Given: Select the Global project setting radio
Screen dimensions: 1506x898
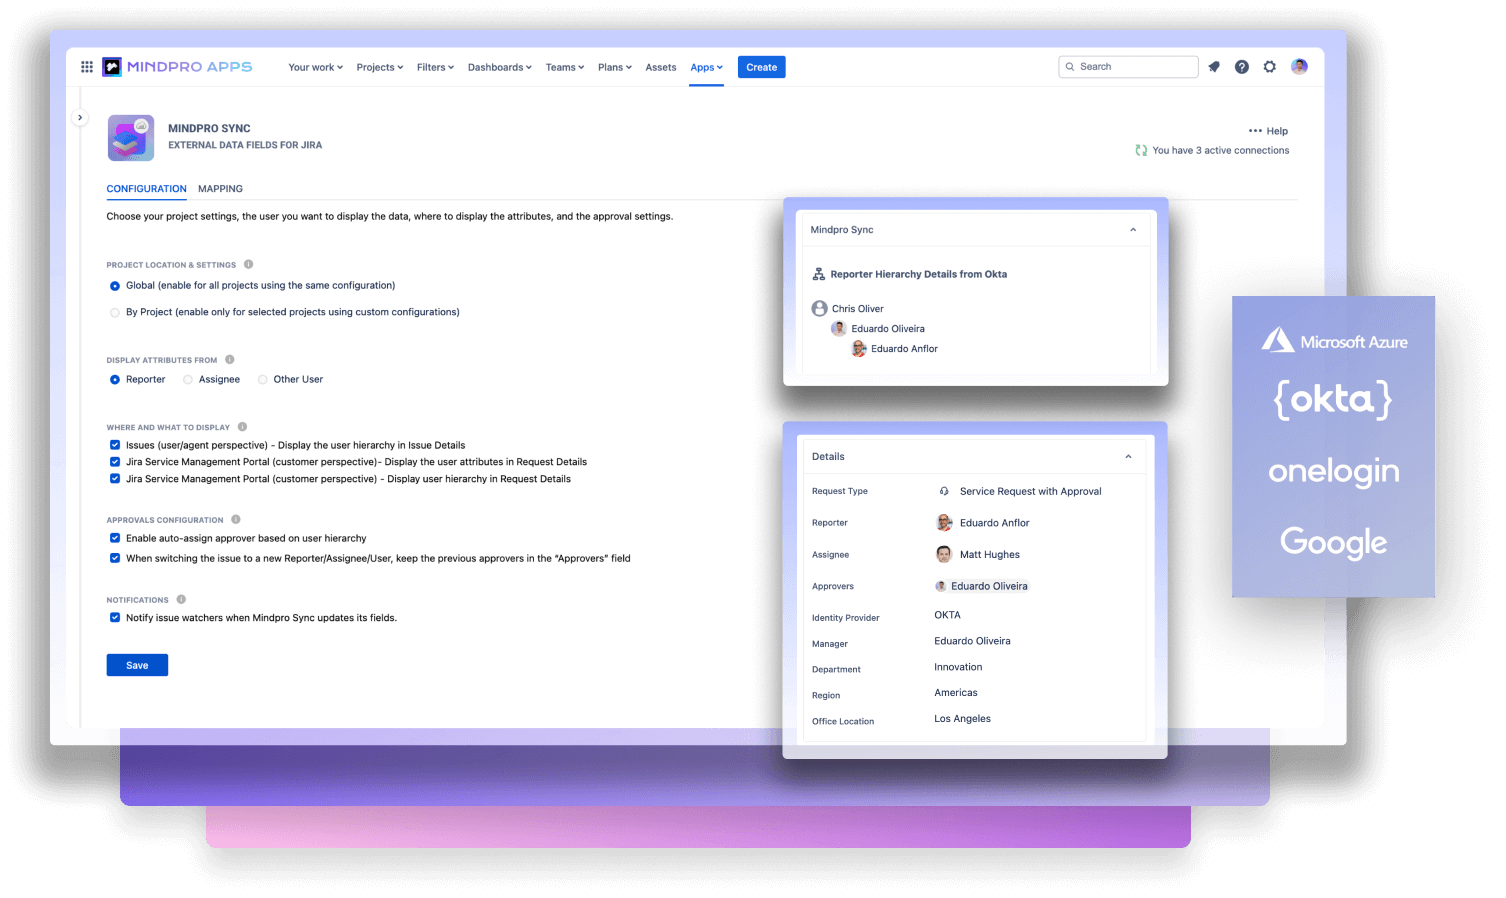Looking at the screenshot, I should (x=115, y=286).
